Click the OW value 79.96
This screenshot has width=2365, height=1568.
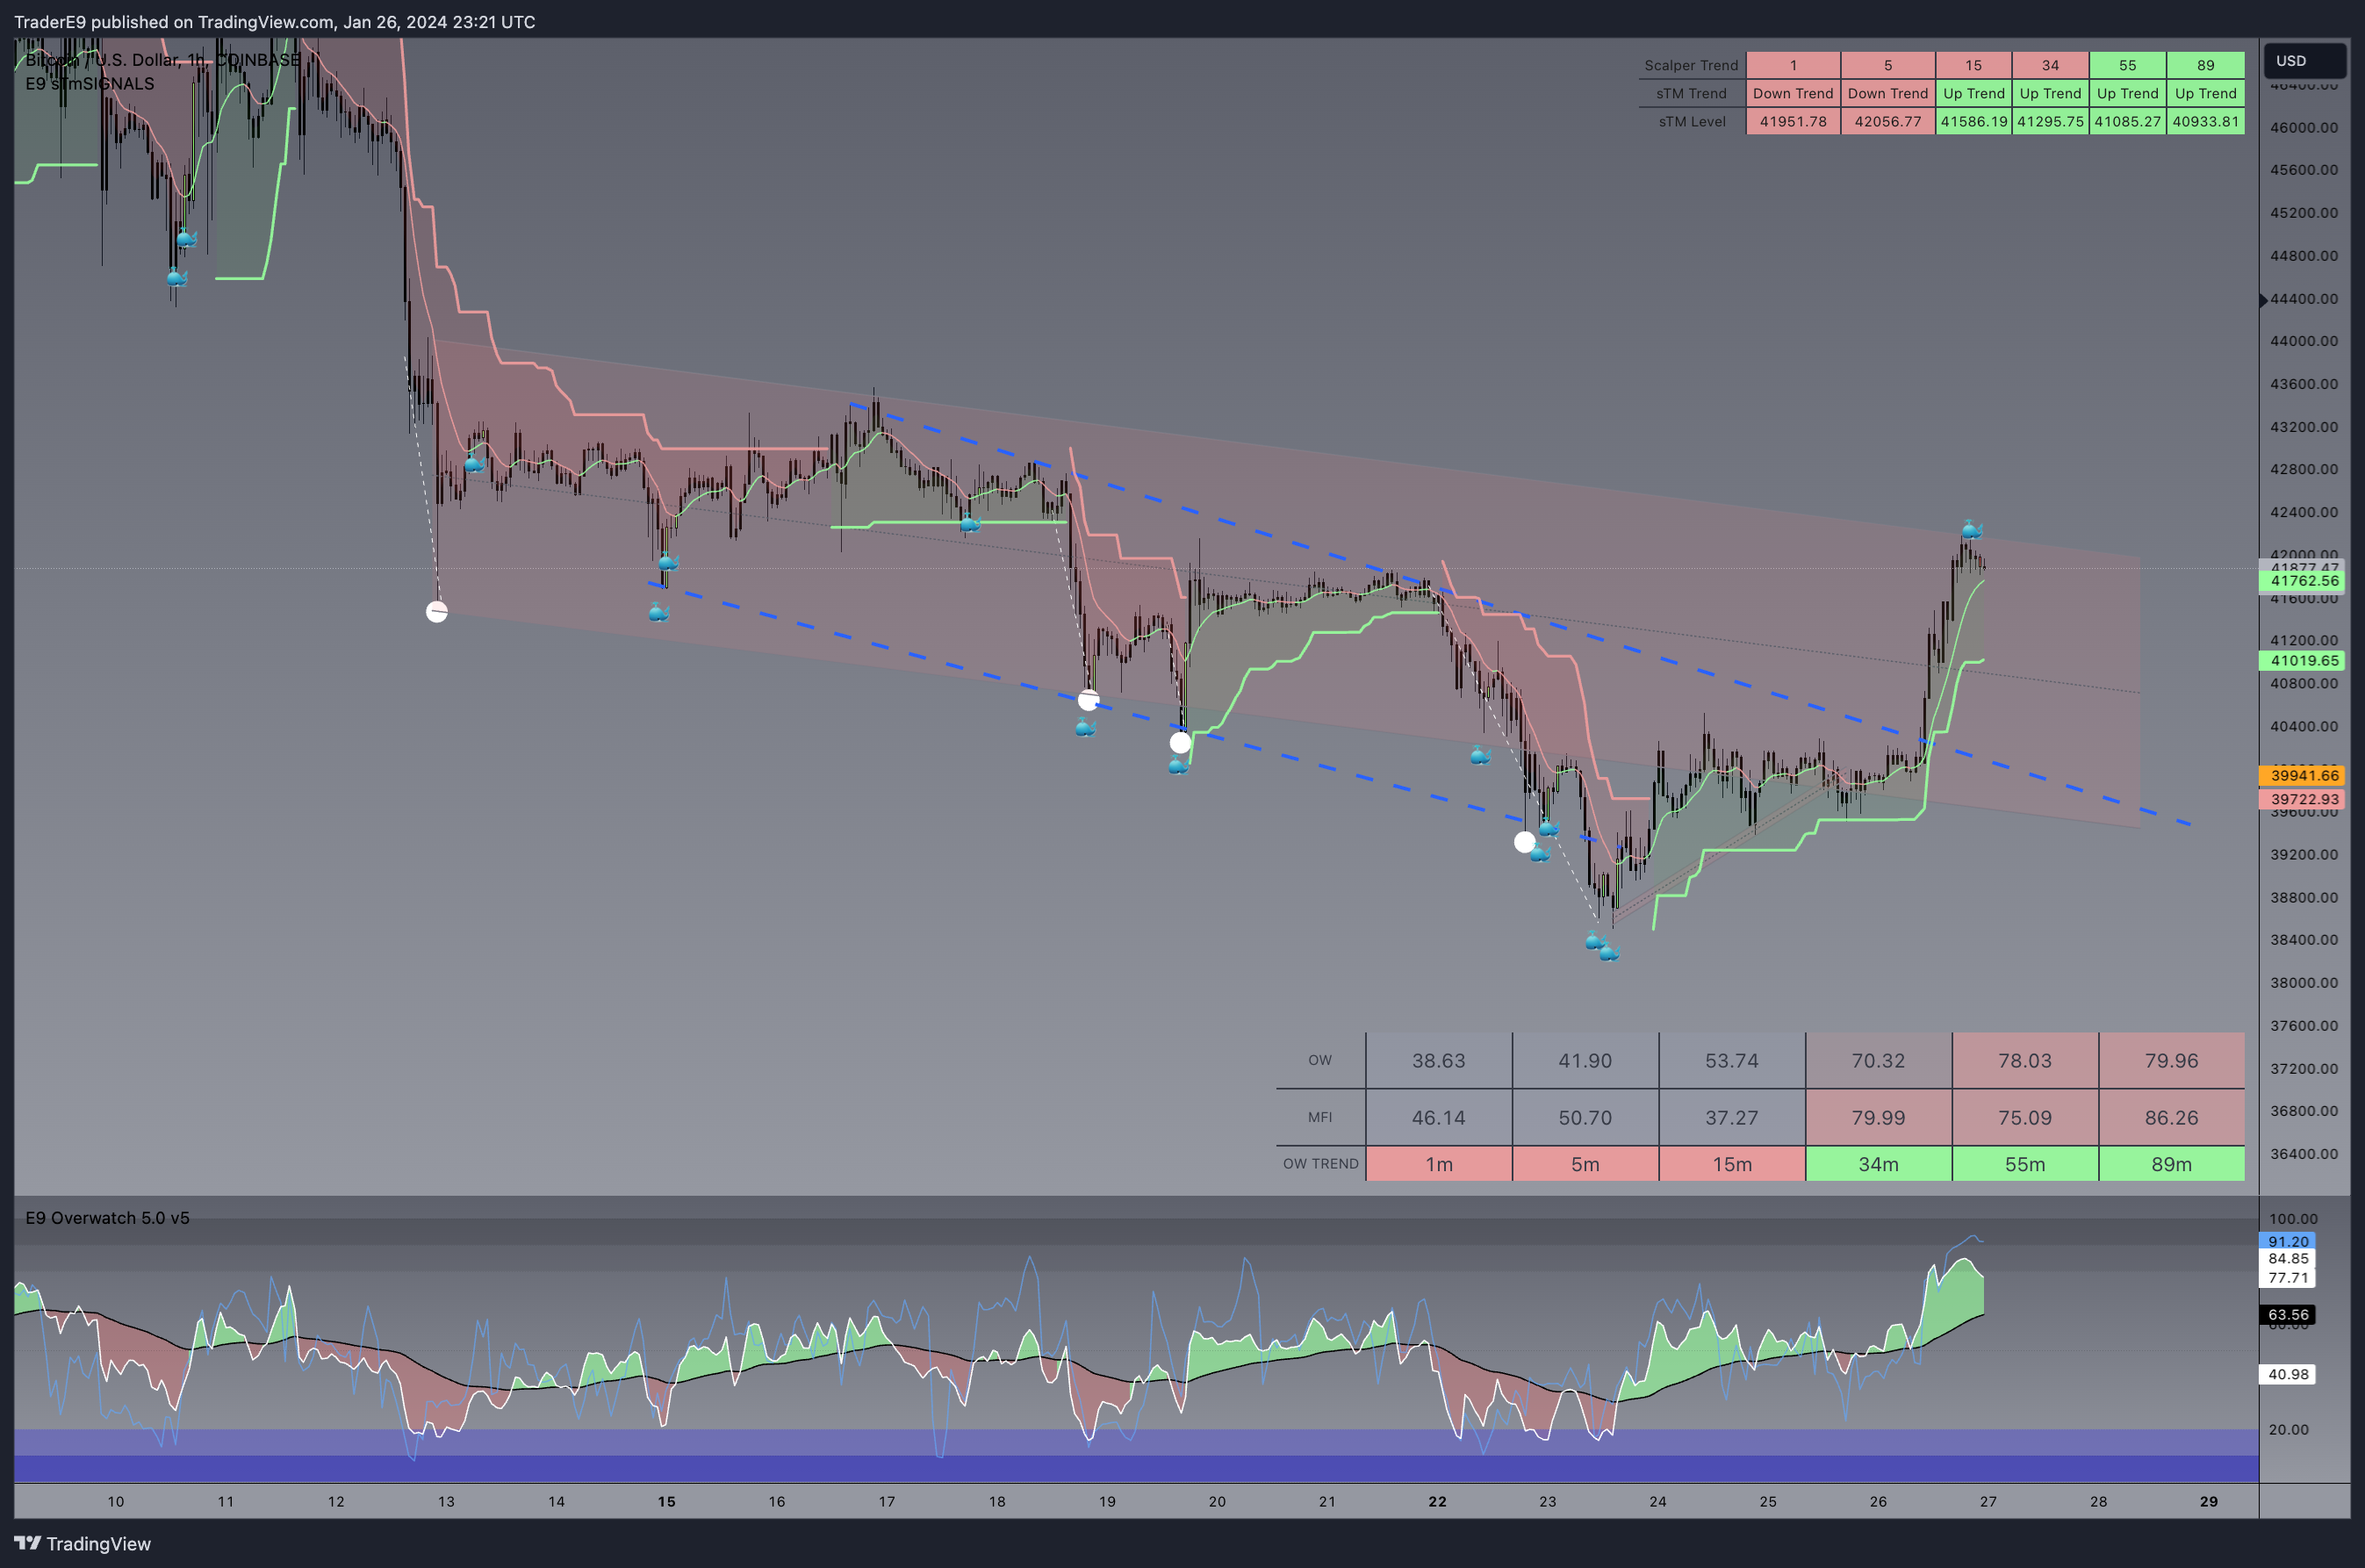point(2172,1060)
